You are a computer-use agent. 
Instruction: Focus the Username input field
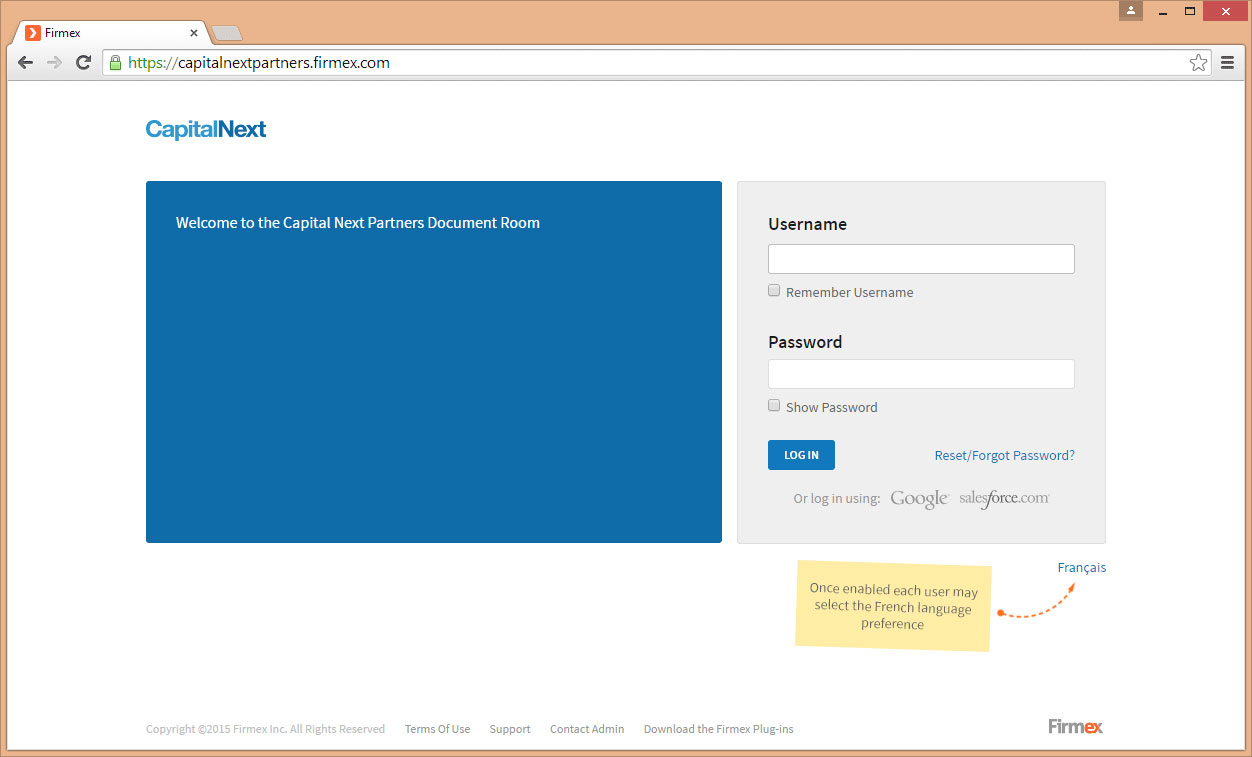pyautogui.click(x=921, y=259)
